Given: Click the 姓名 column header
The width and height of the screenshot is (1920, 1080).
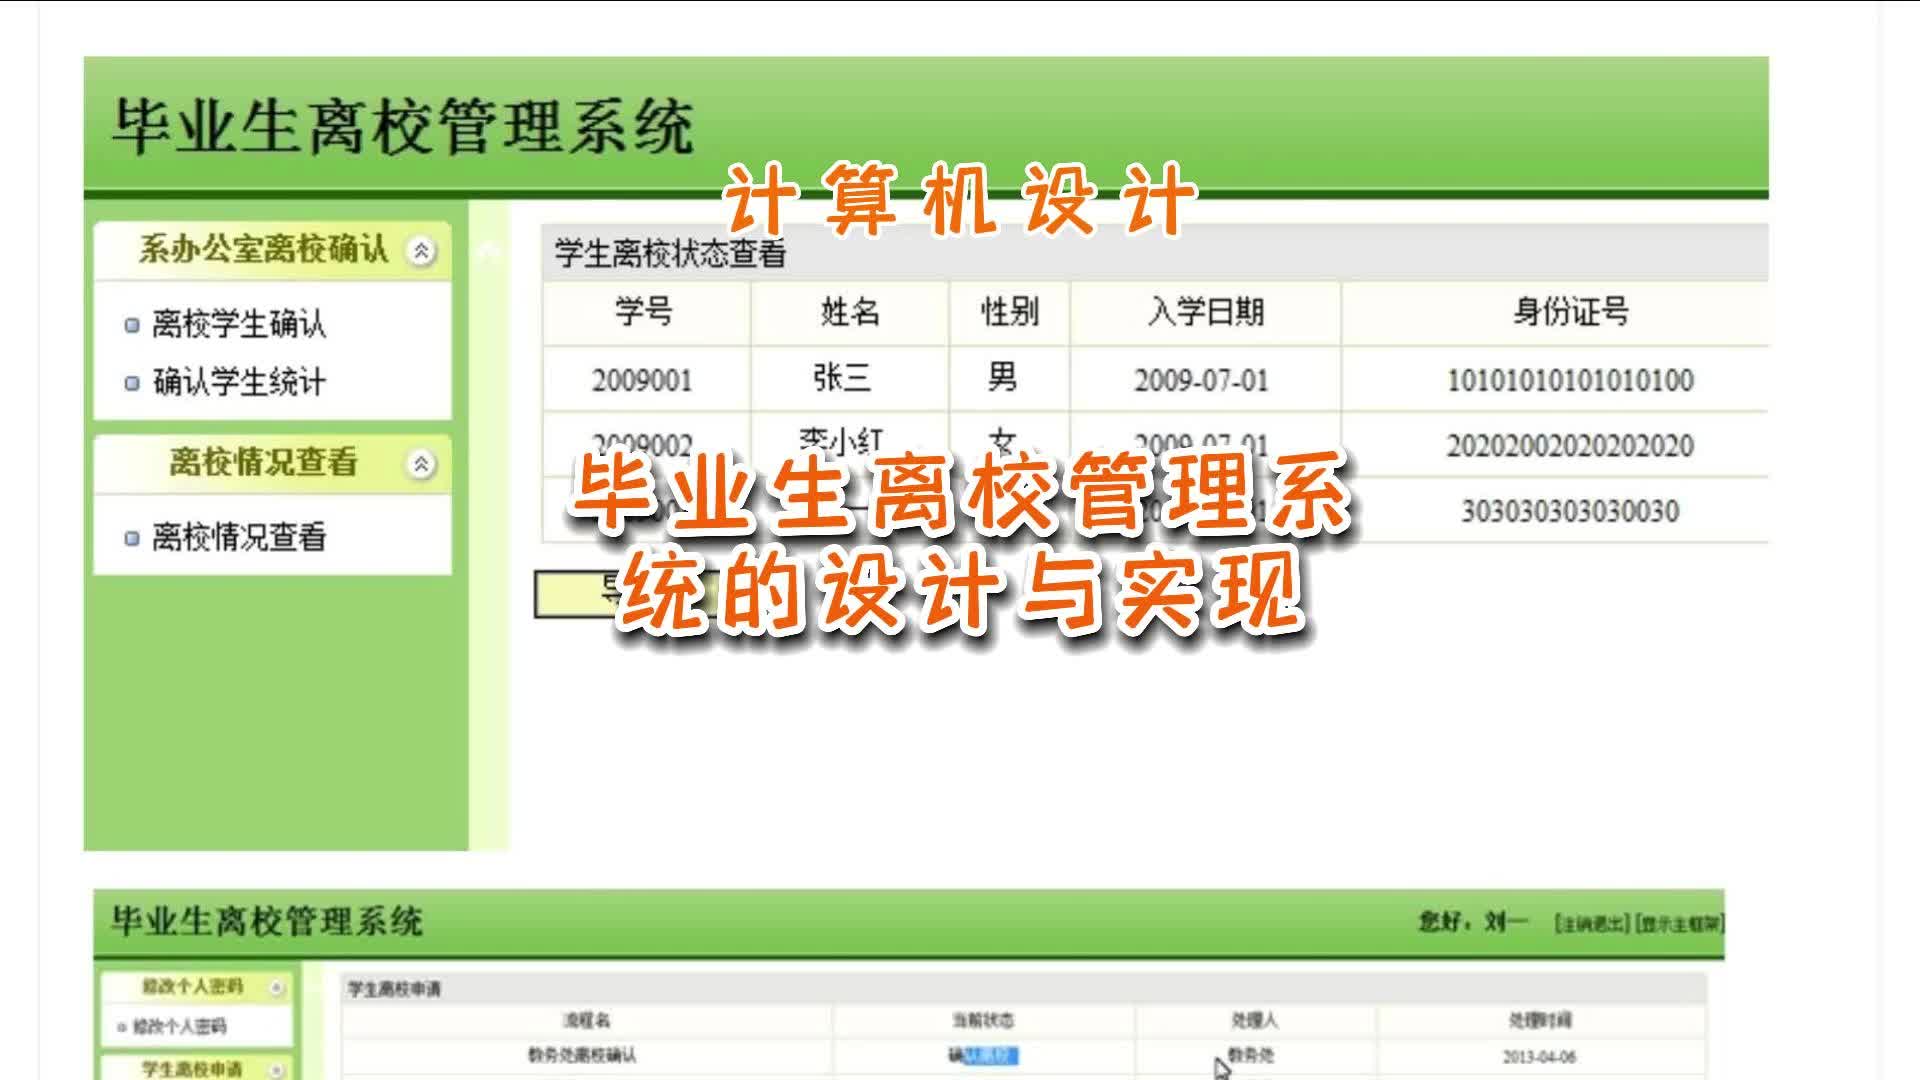Looking at the screenshot, I should click(x=850, y=312).
